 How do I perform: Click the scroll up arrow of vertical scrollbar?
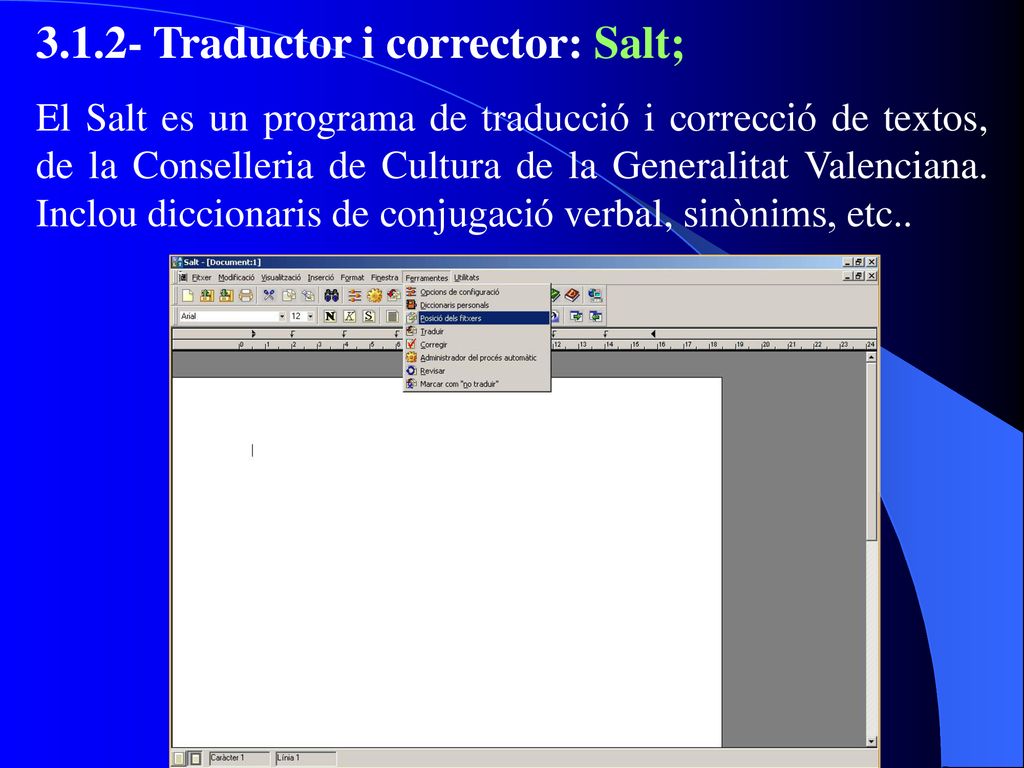tap(871, 357)
